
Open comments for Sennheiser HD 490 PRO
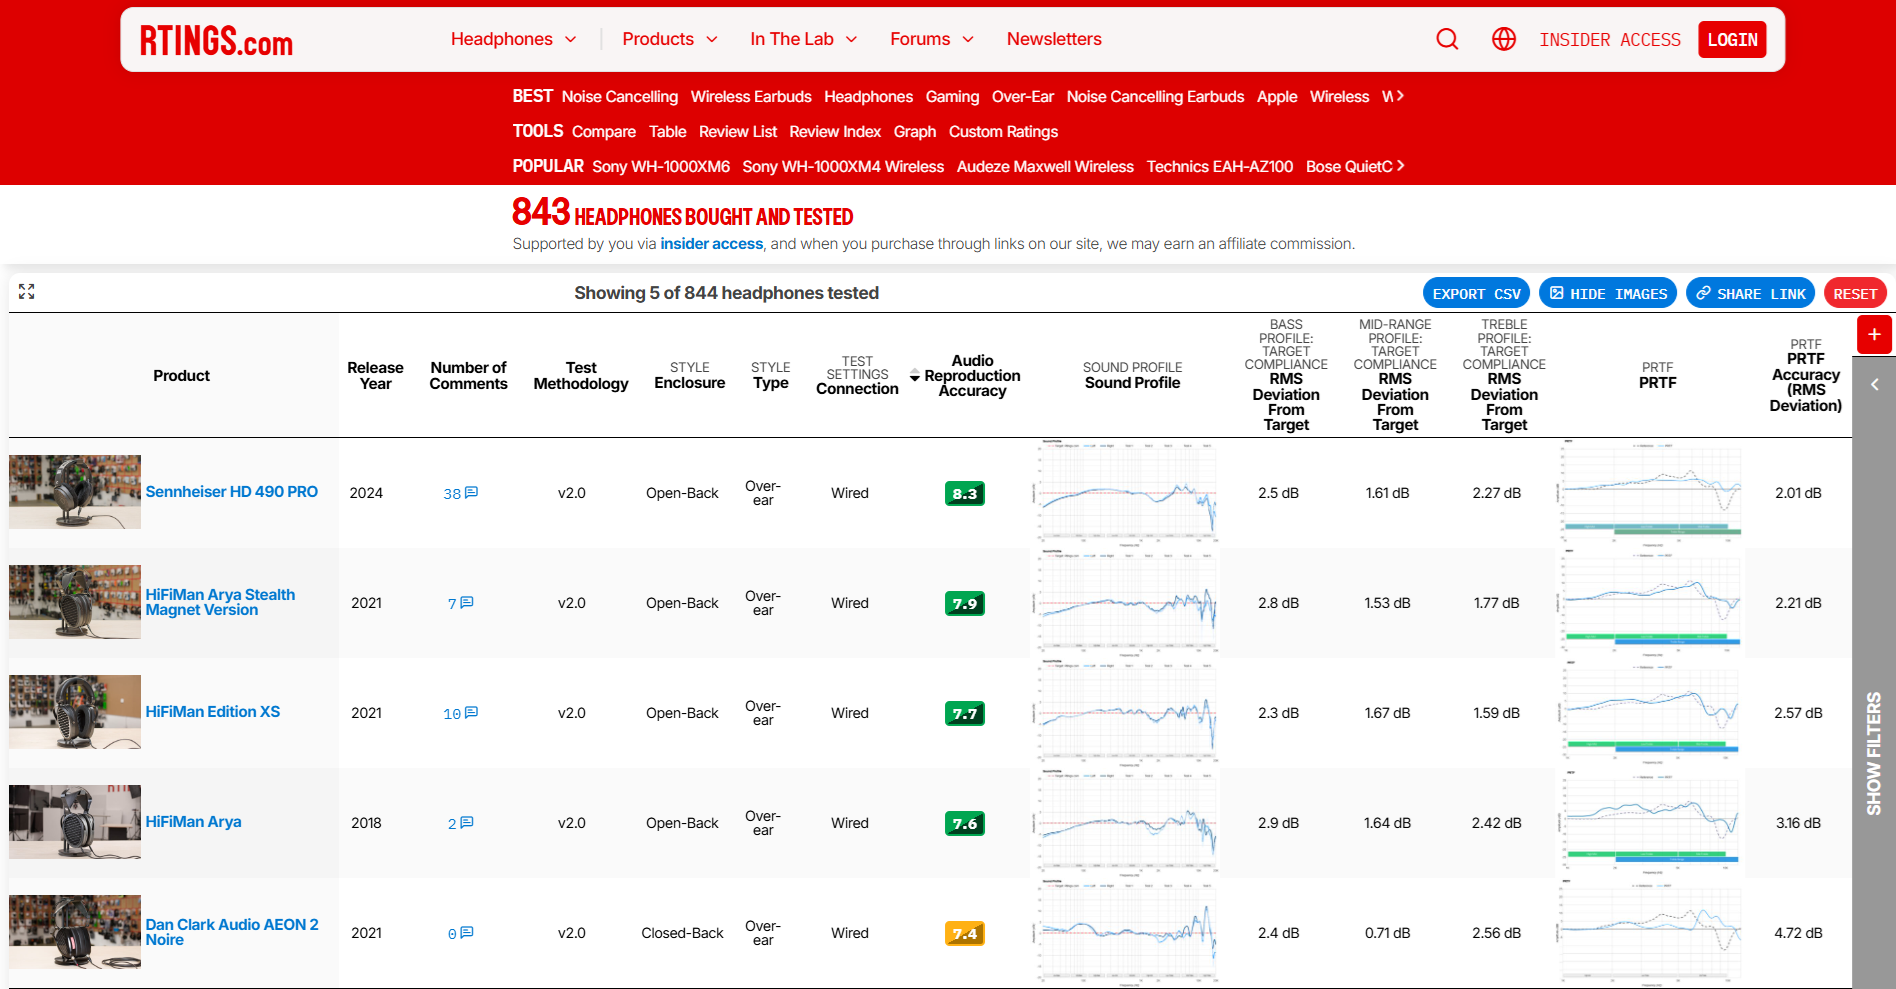[x=460, y=493]
